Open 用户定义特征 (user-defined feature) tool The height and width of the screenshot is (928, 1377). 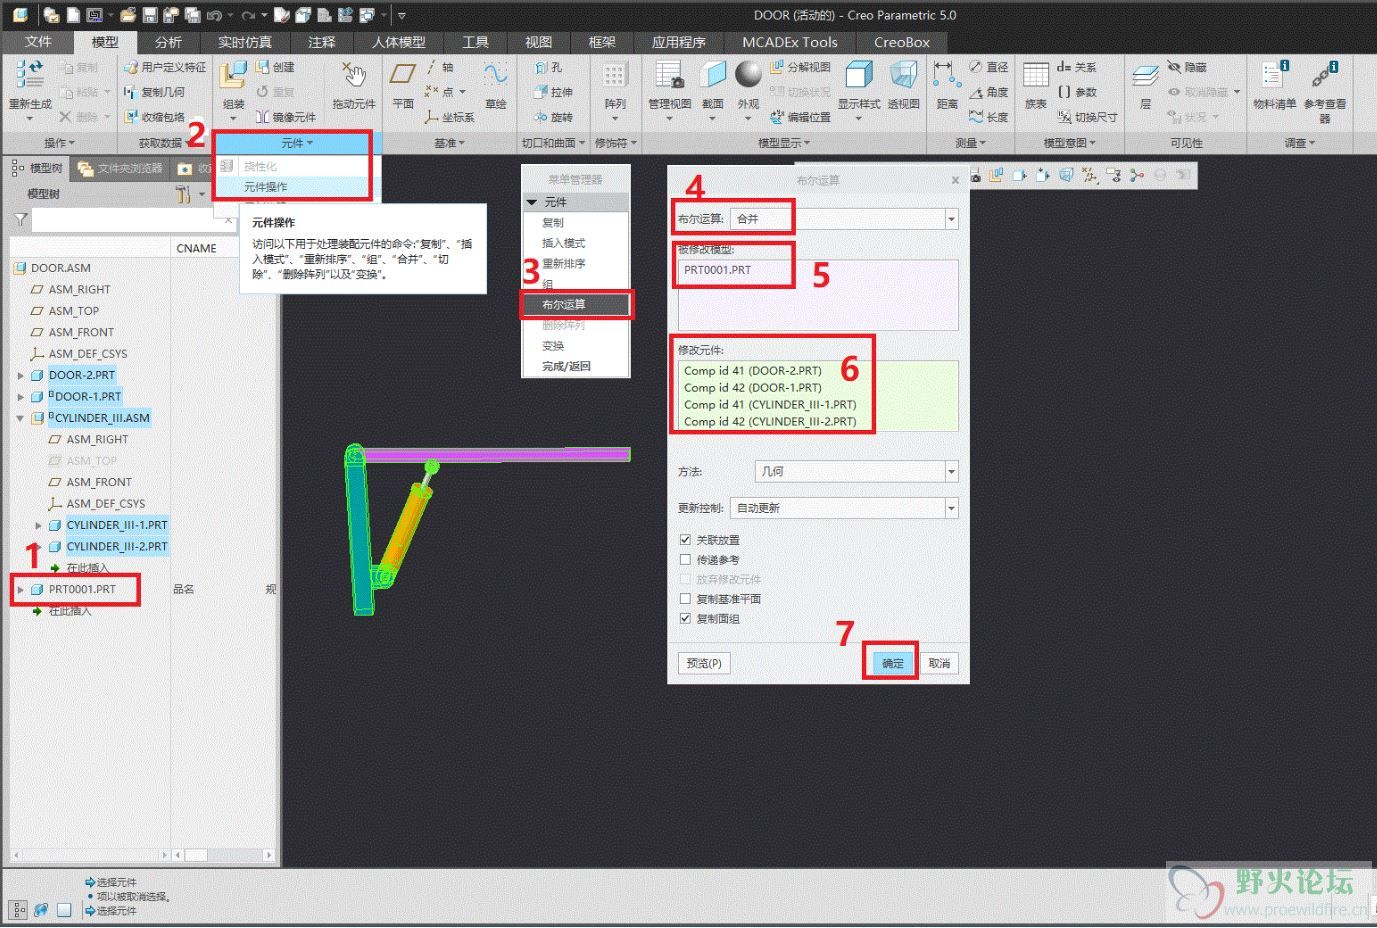point(165,67)
